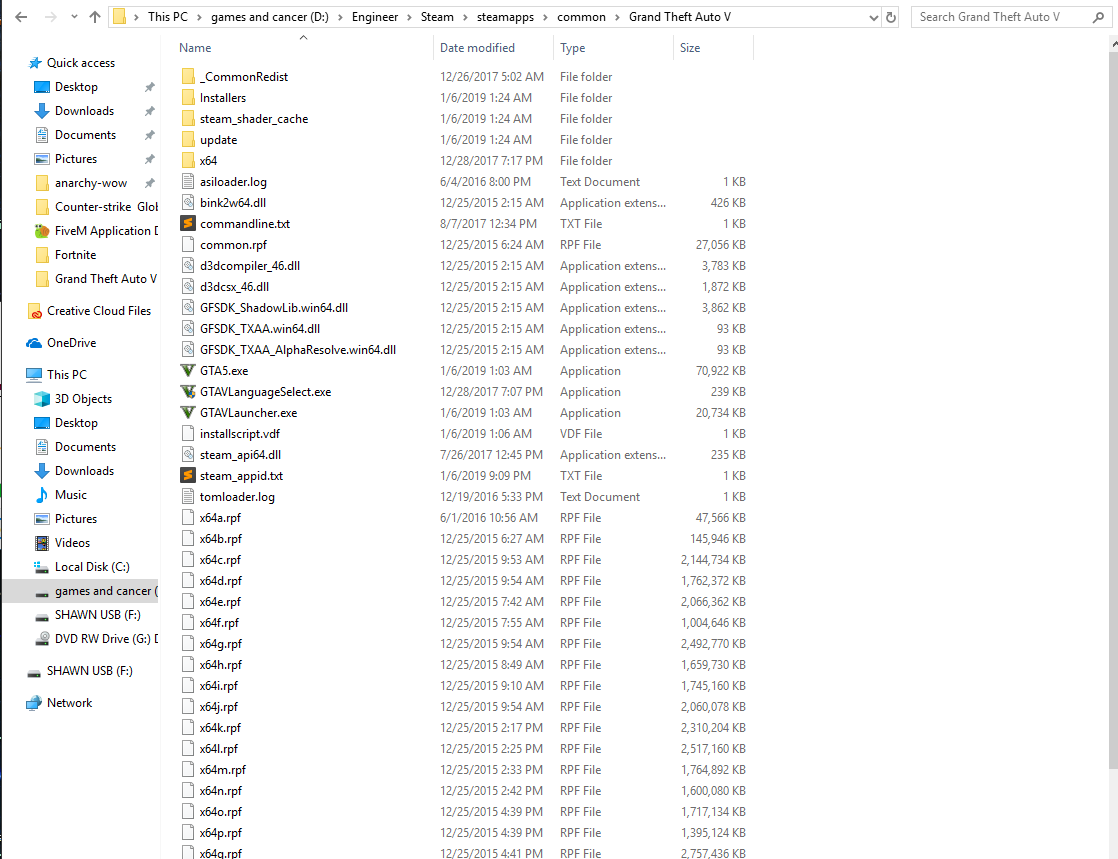
Task: Click common in the breadcrumb path
Action: point(581,17)
